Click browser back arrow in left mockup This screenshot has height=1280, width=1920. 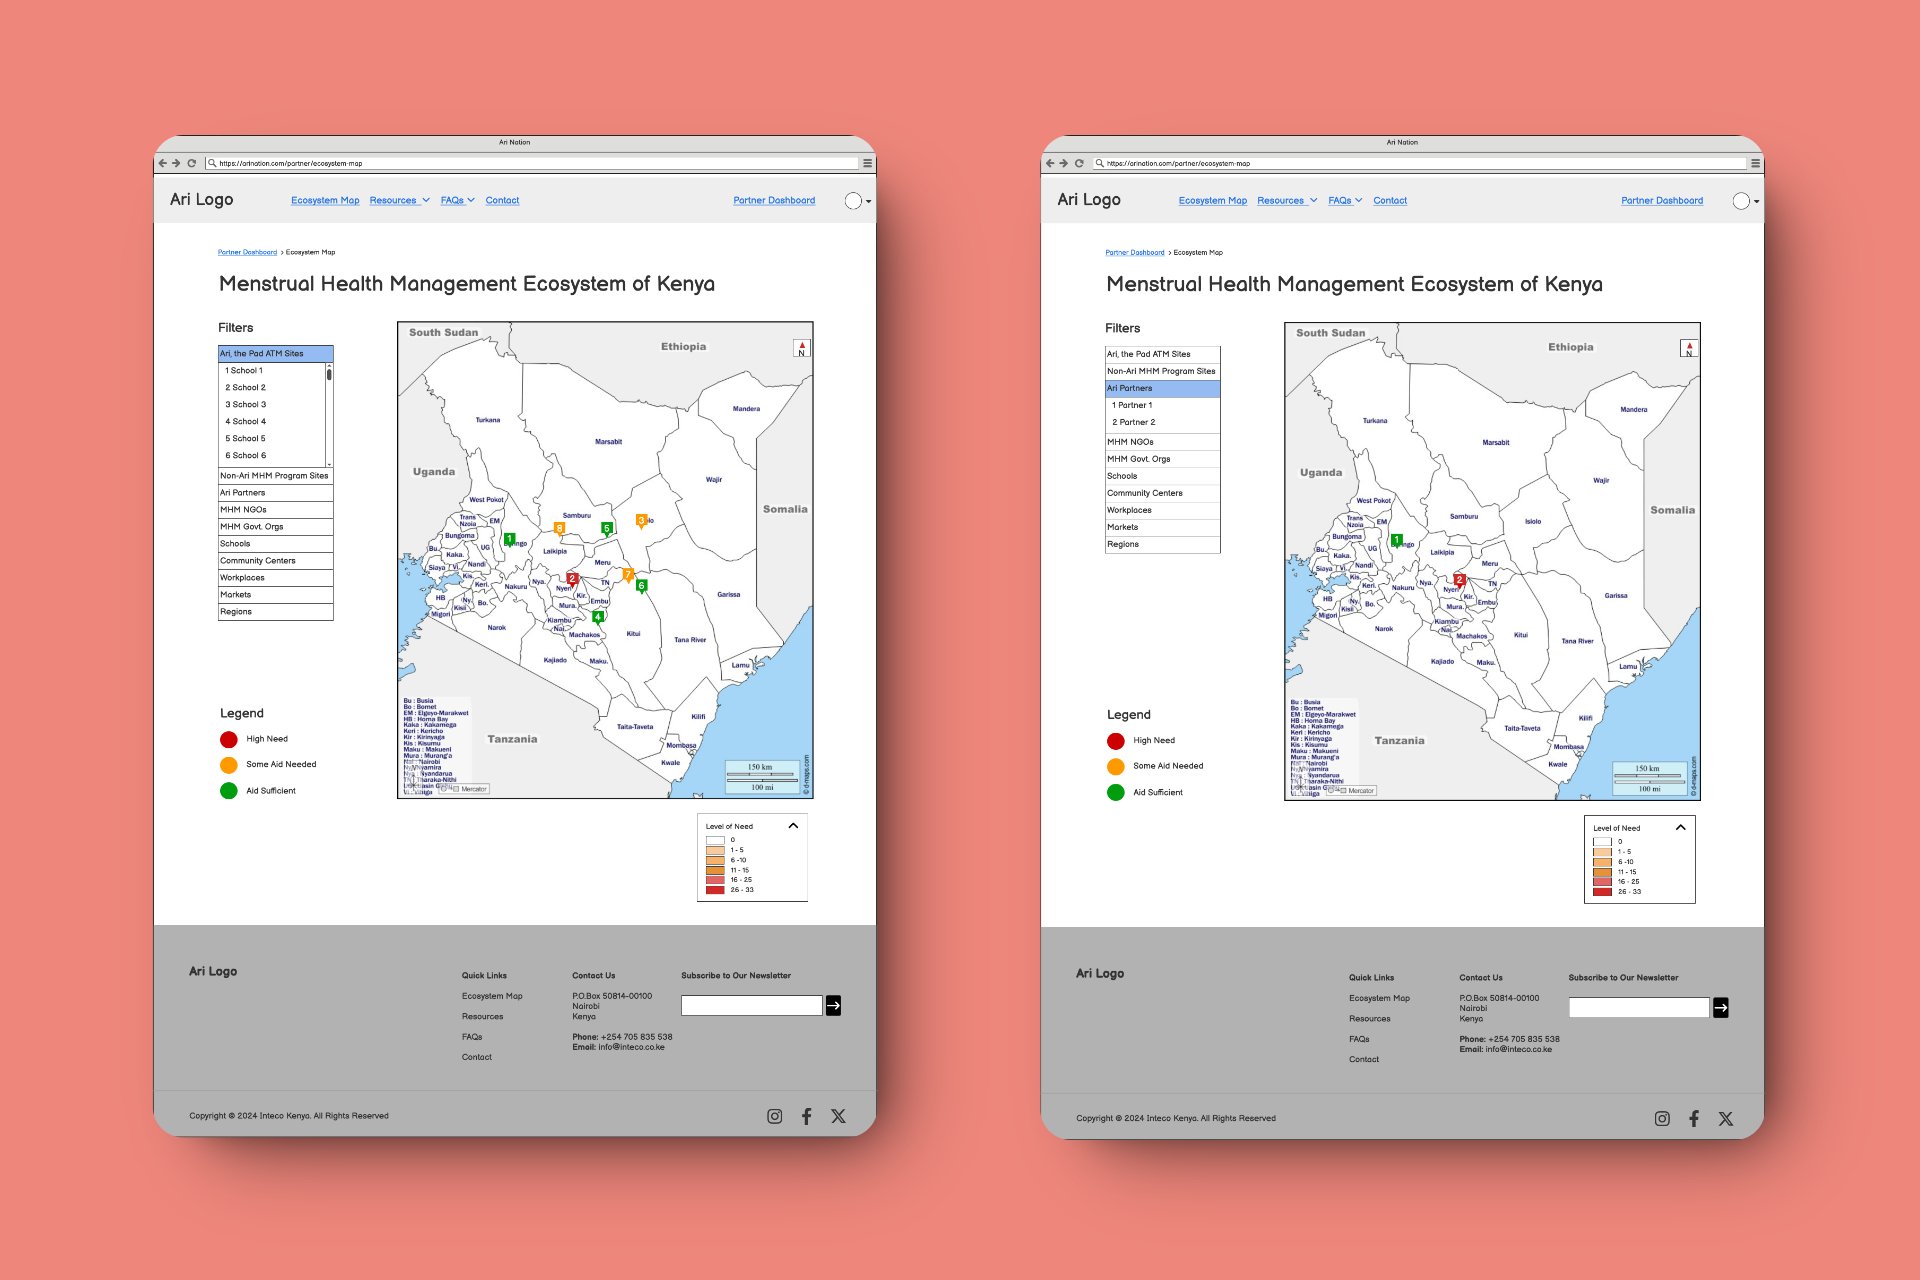point(162,163)
